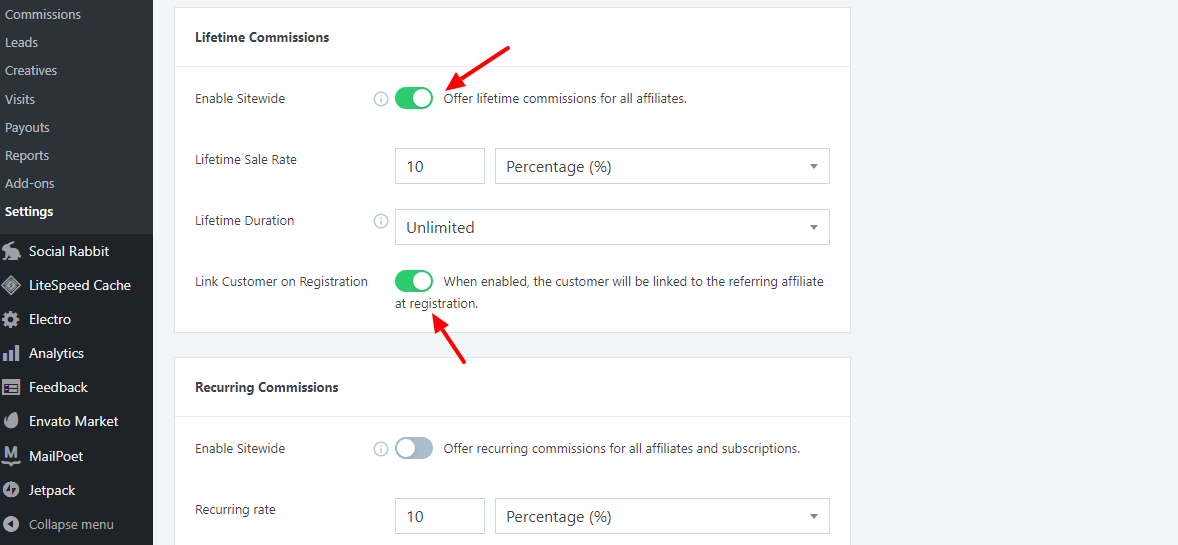Click the LiteSpeed Cache diamond icon
The width and height of the screenshot is (1178, 545).
point(12,285)
